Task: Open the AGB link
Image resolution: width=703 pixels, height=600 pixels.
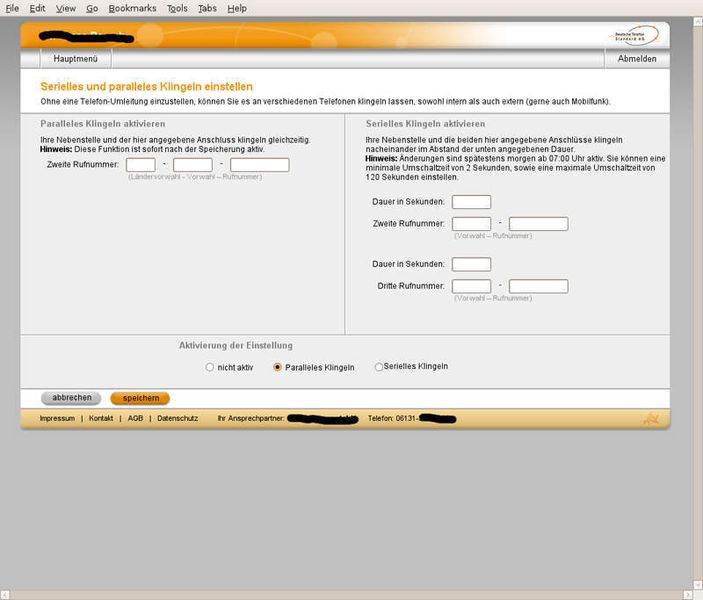Action: pos(135,418)
